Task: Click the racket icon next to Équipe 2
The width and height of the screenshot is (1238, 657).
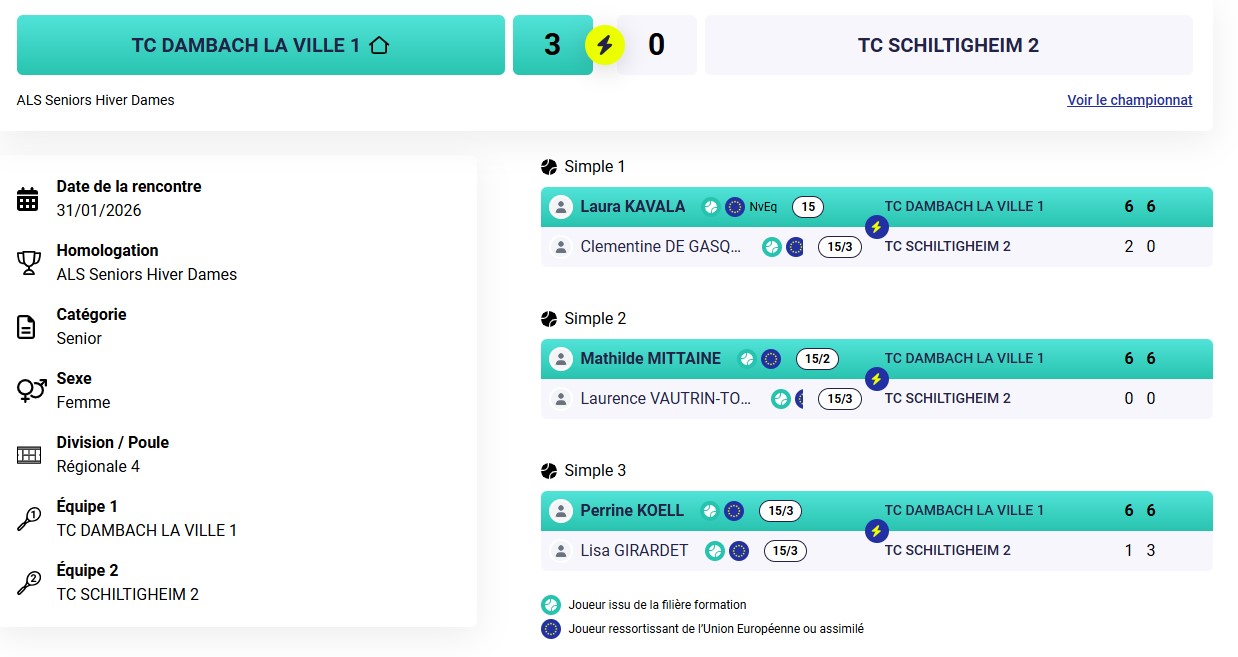Action: coord(29,583)
